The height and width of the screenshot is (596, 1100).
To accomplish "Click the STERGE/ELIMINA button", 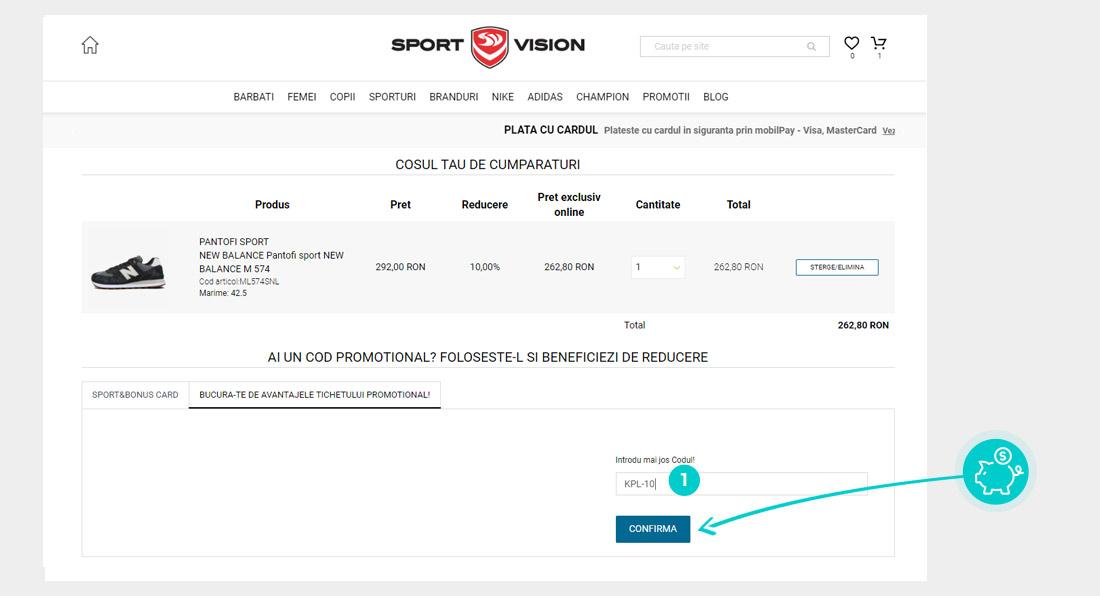I will click(837, 267).
